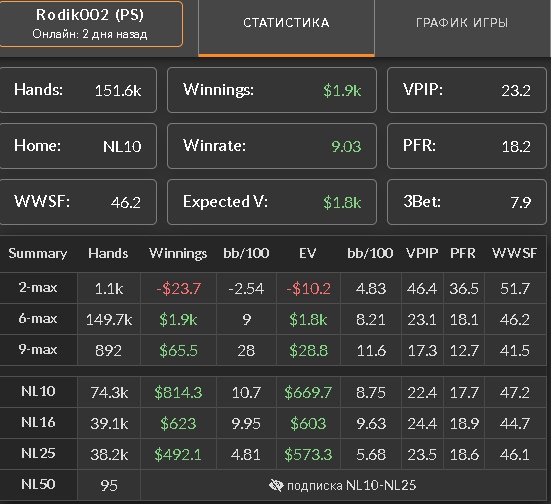
Task: Click the Home NL10 stat box
Action: tap(78, 146)
